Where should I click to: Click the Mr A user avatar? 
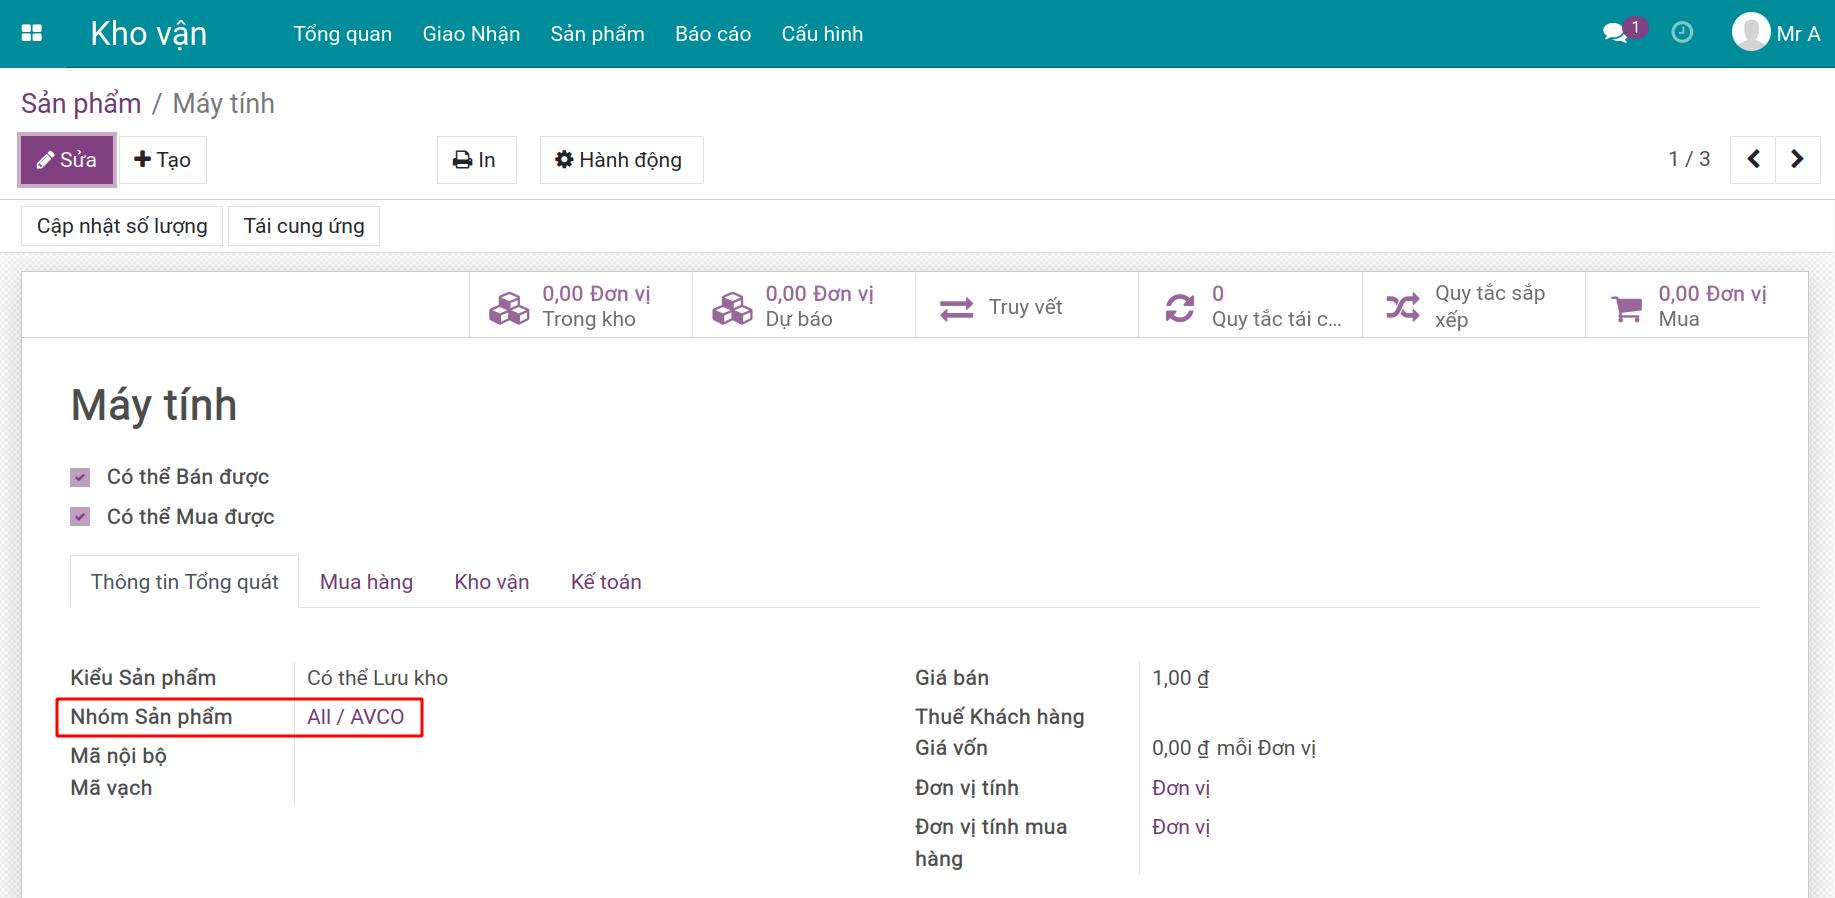(x=1751, y=32)
